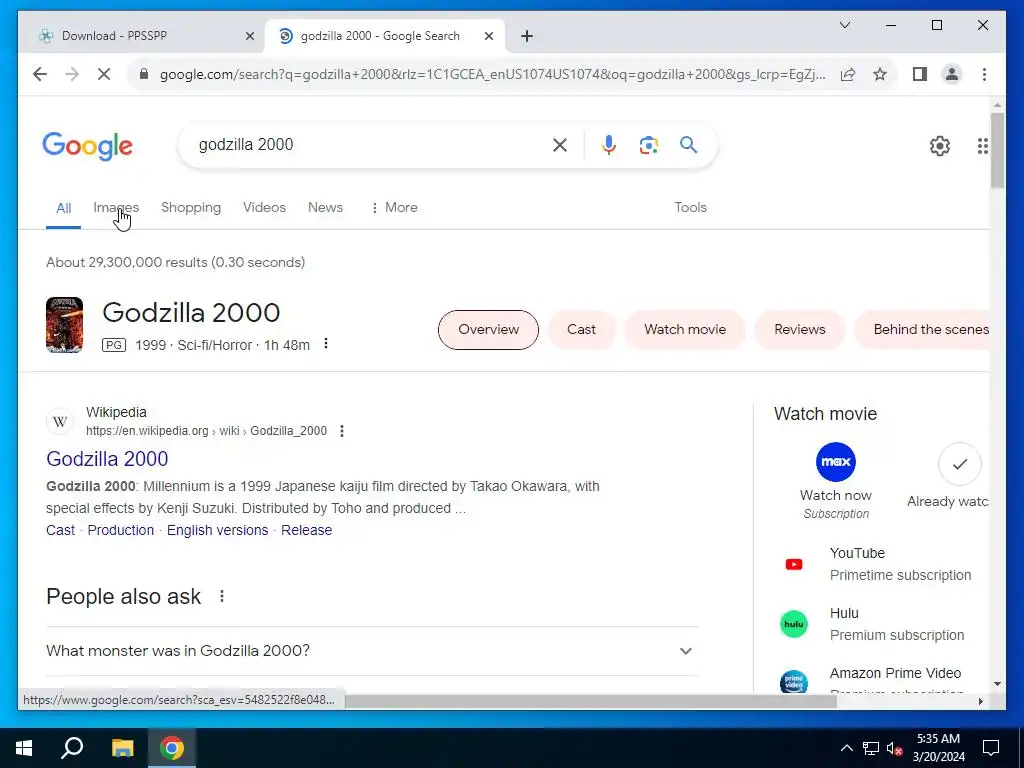Switch to the Images results tab
The height and width of the screenshot is (768, 1024).
pyautogui.click(x=116, y=208)
